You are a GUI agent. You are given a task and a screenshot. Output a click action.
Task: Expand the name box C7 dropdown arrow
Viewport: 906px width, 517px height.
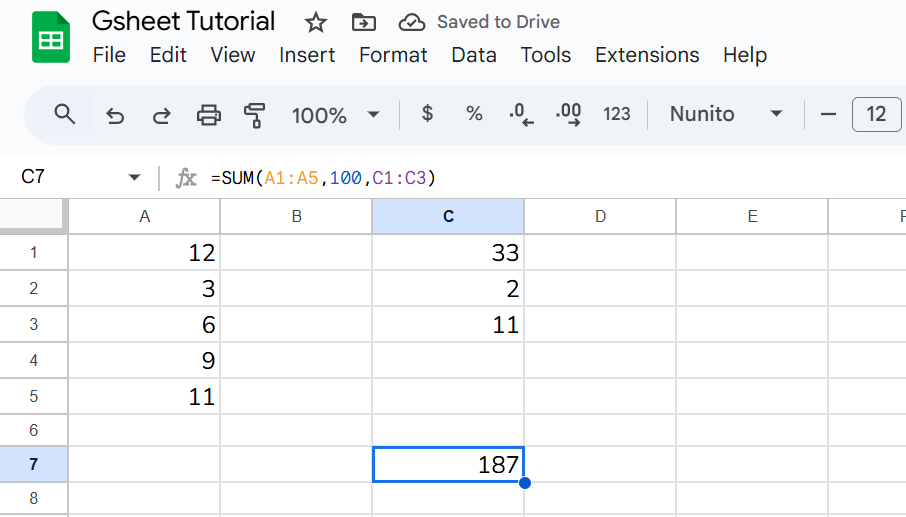135,178
